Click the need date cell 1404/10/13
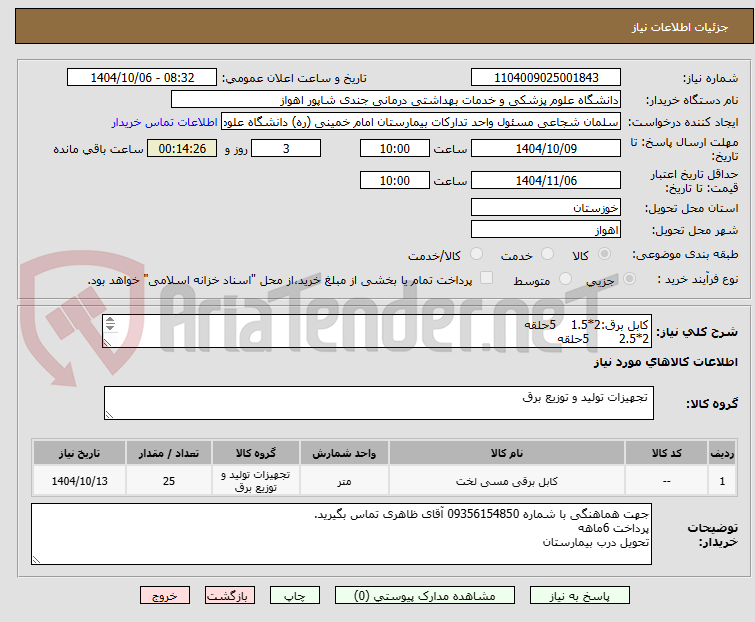This screenshot has width=755, height=622. [x=79, y=481]
